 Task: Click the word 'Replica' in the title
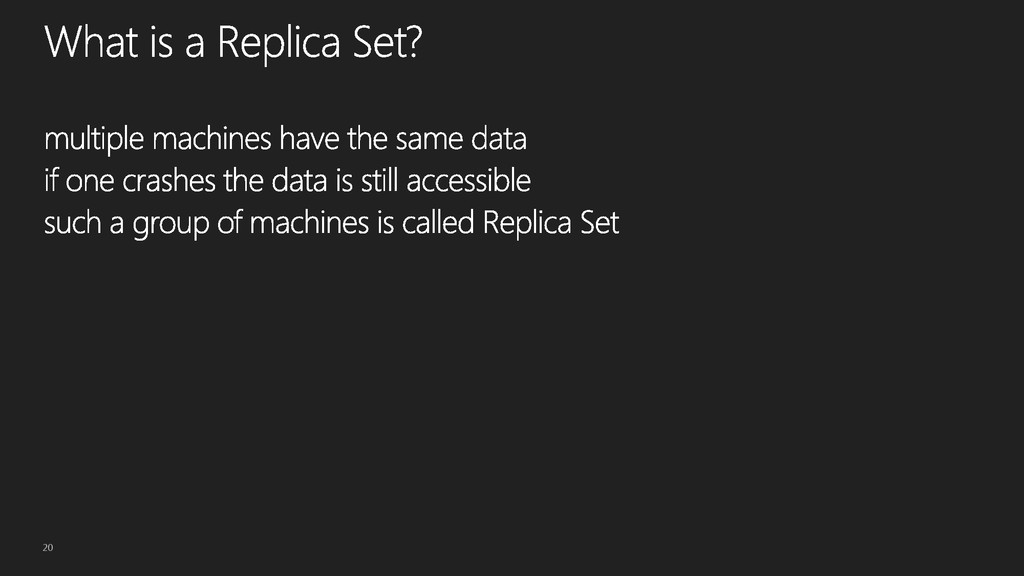coord(279,44)
